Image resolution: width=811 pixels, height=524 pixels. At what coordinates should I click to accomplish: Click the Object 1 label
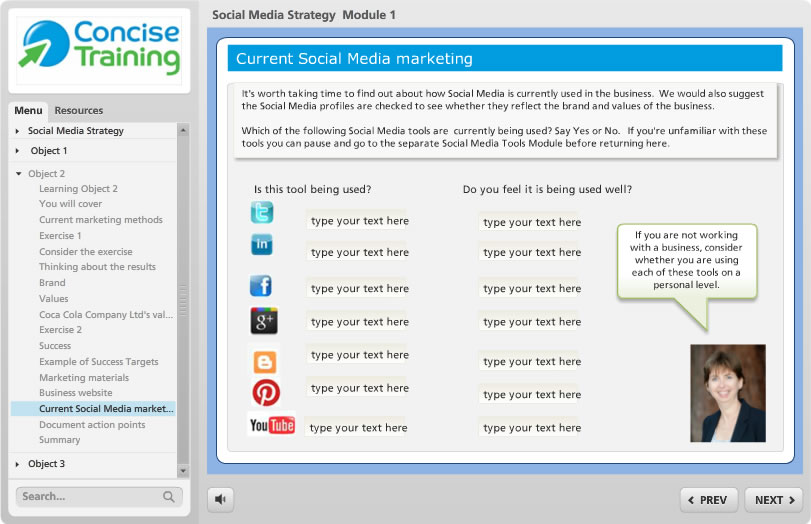pyautogui.click(x=49, y=151)
